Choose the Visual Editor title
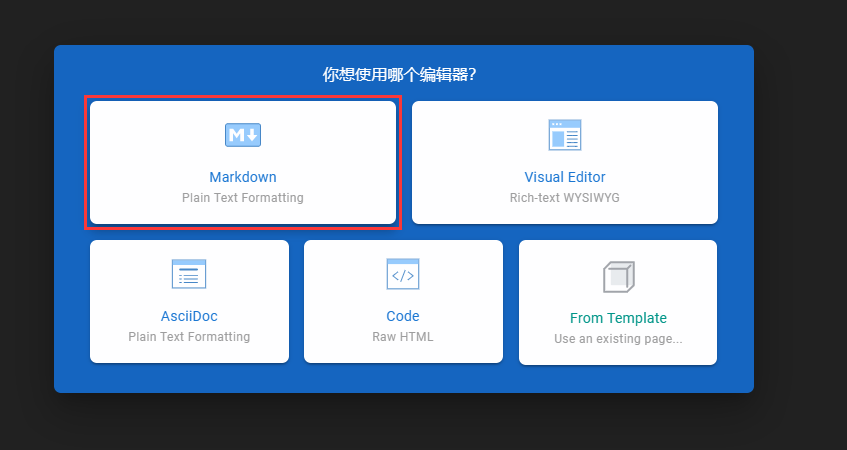The image size is (847, 450). tap(565, 177)
